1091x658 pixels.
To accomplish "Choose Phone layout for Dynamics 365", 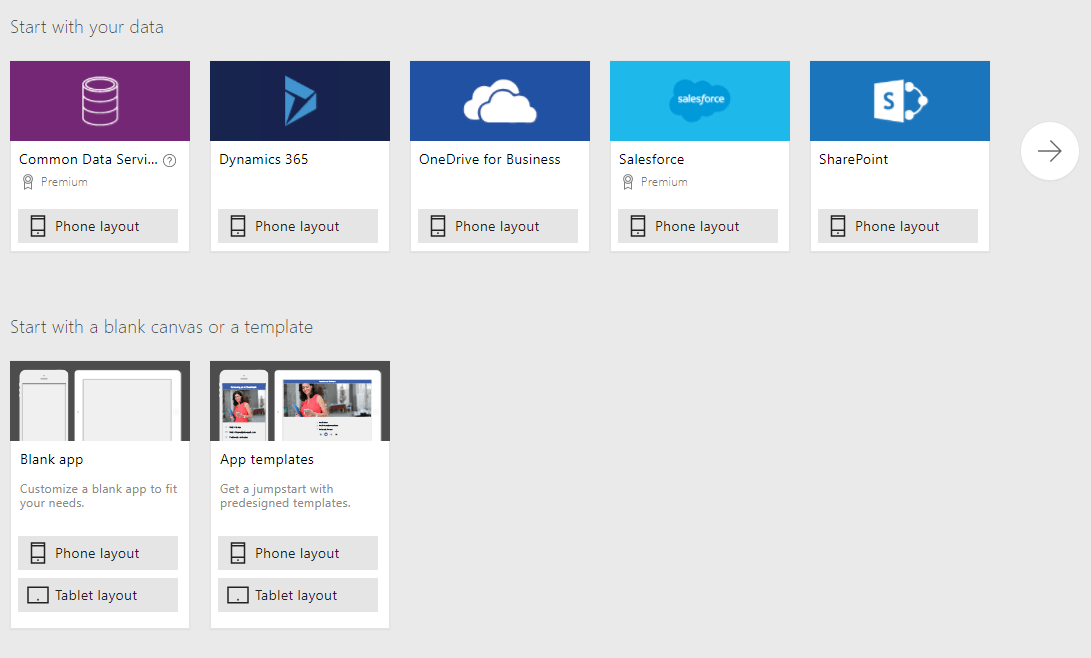I will [x=298, y=226].
